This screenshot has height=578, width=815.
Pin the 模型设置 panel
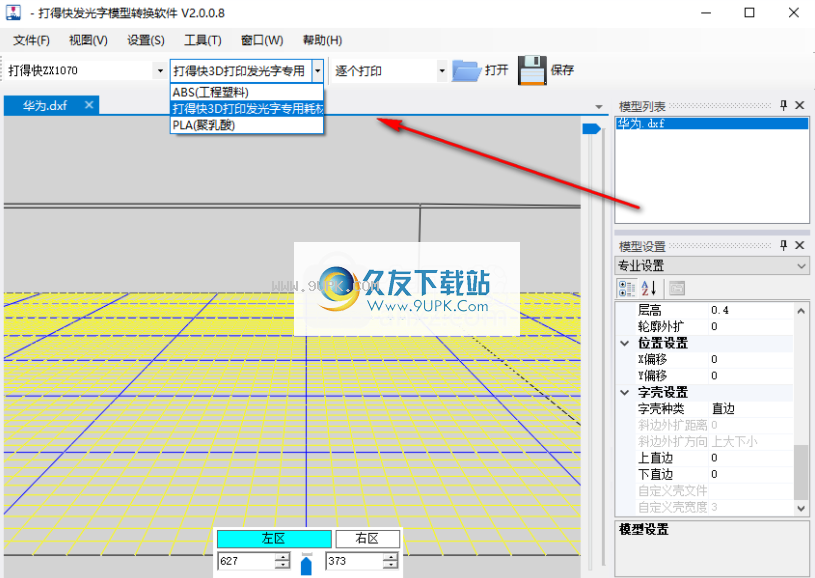pyautogui.click(x=784, y=245)
